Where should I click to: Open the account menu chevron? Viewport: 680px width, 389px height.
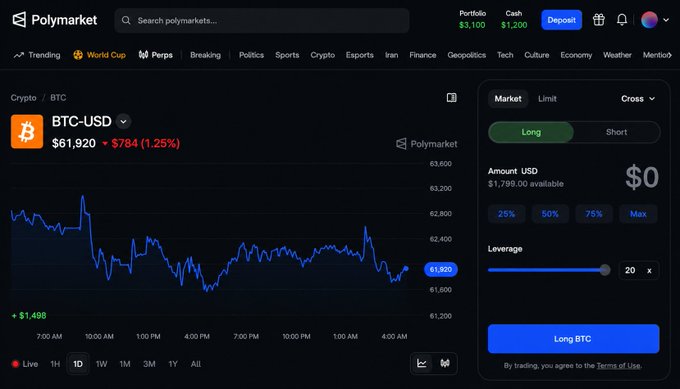[x=666, y=20]
